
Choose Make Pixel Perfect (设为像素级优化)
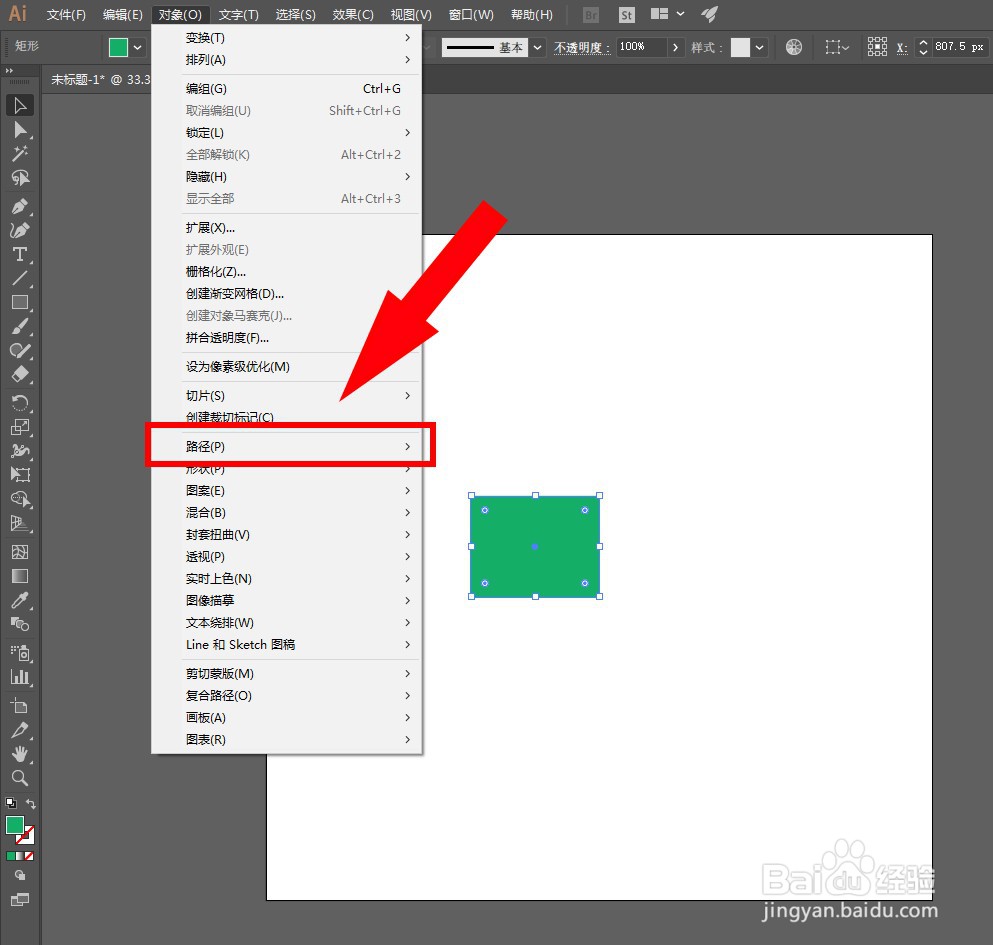coord(286,367)
